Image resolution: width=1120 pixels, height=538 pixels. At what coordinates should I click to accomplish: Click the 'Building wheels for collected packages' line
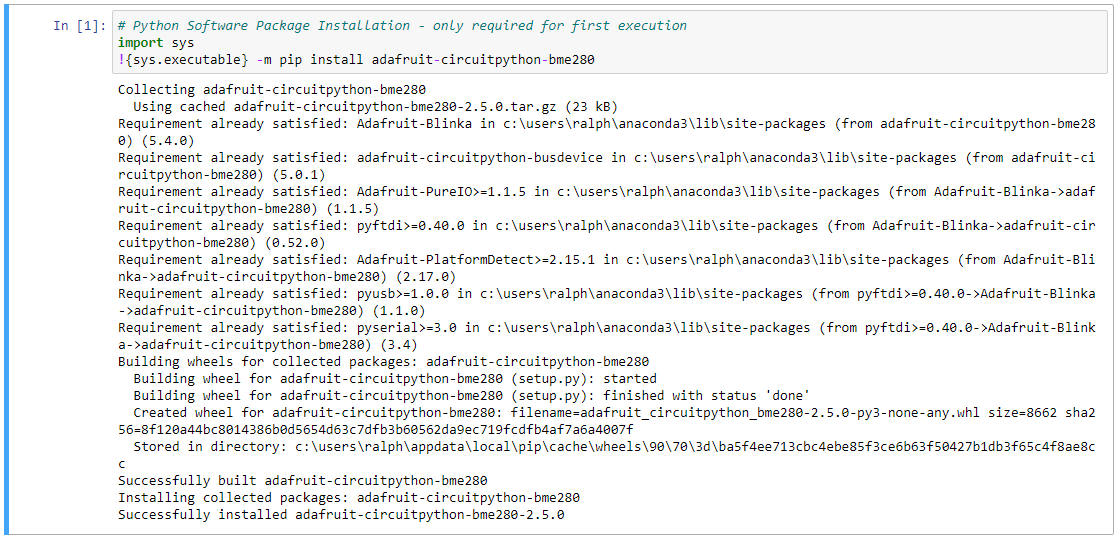click(x=383, y=362)
